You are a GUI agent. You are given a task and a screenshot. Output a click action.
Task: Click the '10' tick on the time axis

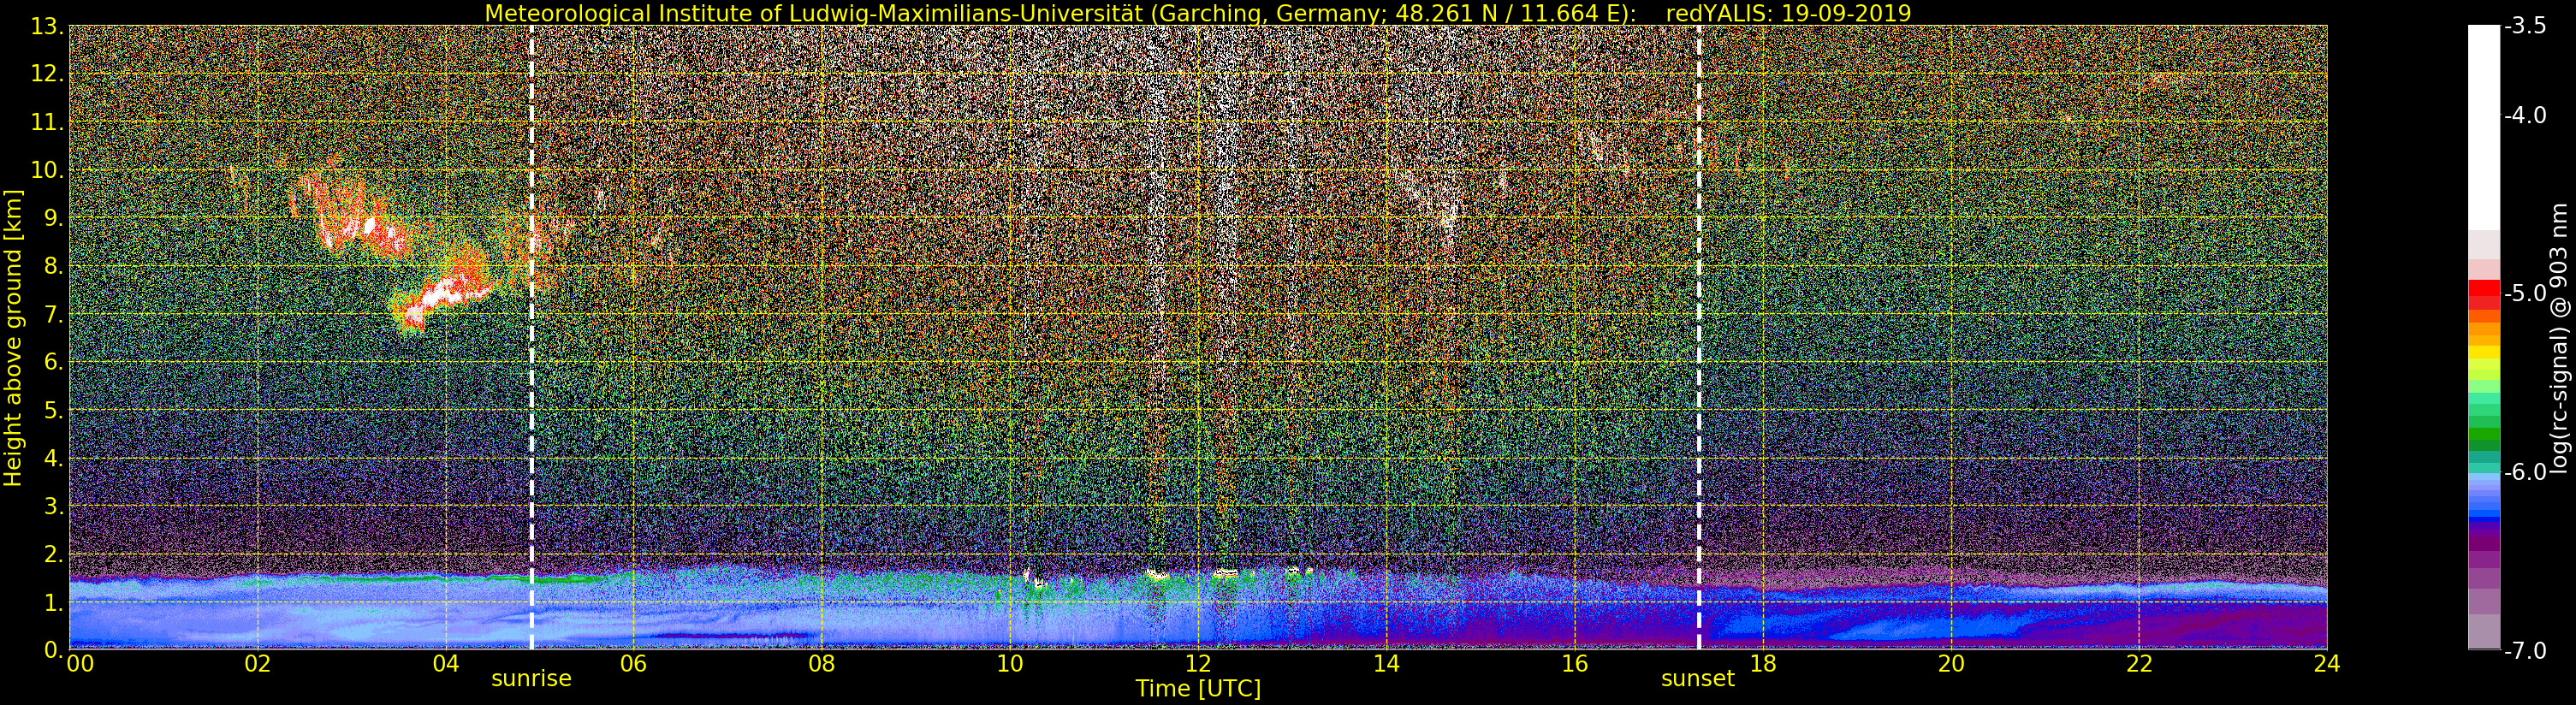coord(1010,664)
